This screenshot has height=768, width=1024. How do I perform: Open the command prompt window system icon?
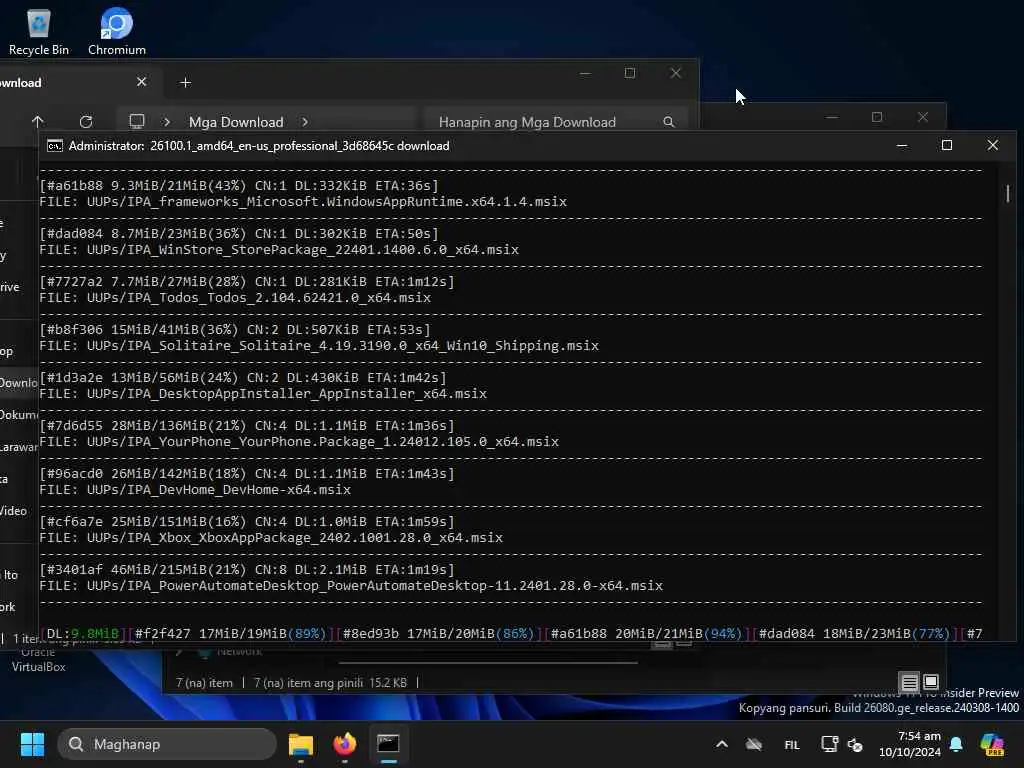(x=55, y=146)
